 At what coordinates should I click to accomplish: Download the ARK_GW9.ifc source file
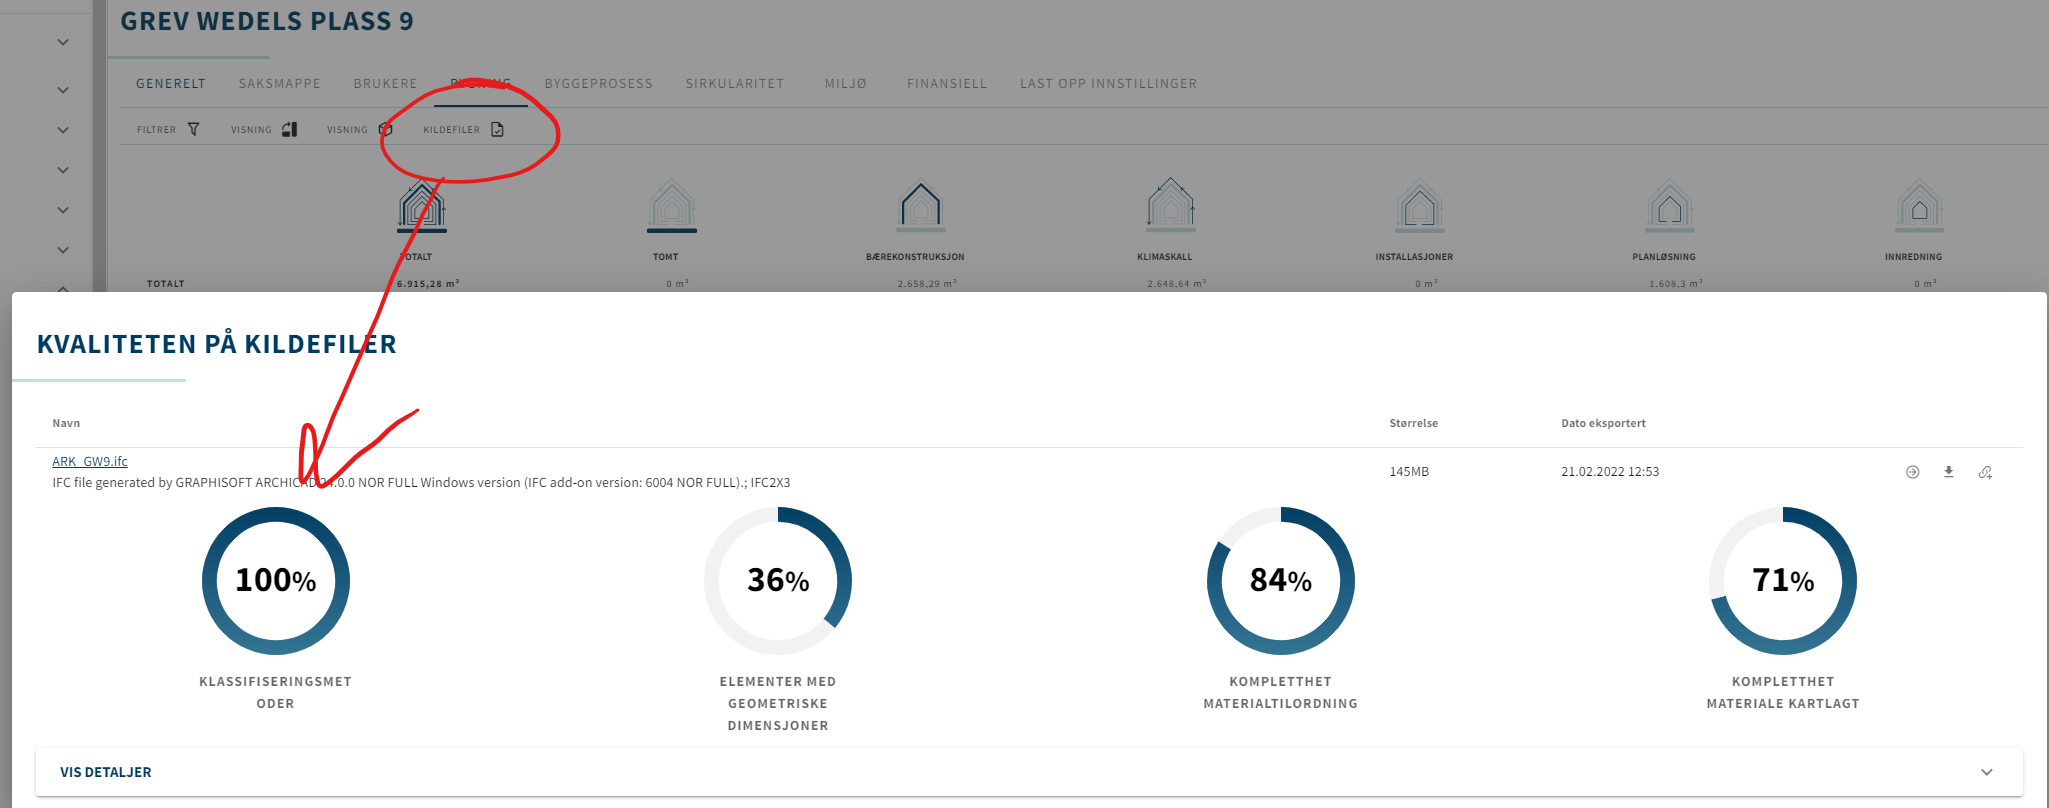[x=1948, y=472]
